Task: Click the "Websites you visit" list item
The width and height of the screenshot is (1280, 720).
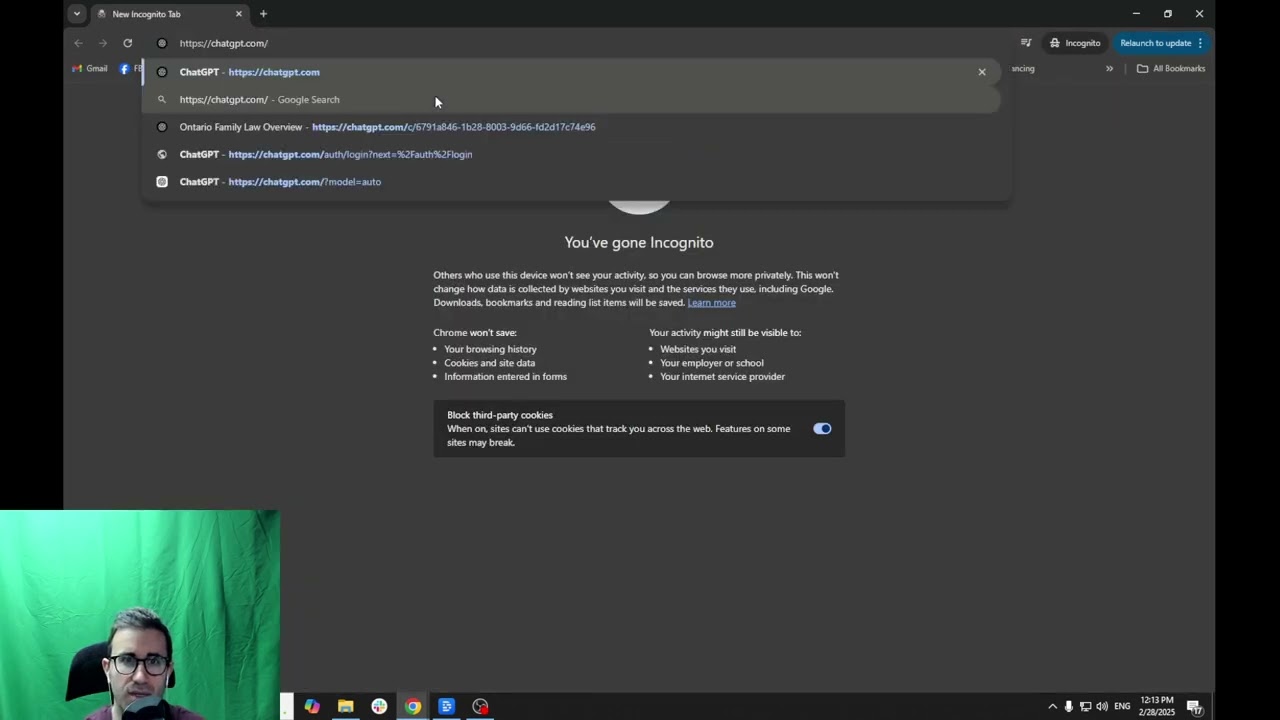Action: (x=698, y=349)
